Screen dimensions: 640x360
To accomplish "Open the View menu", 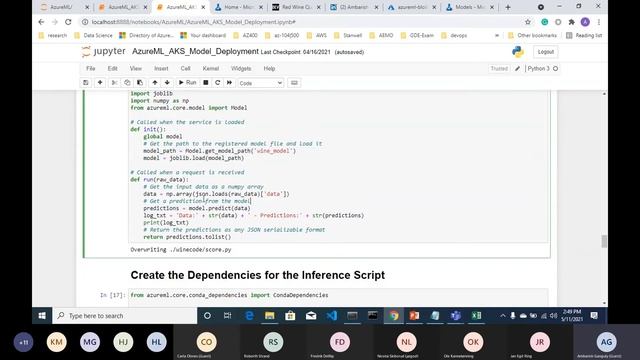I will (x=136, y=69).
